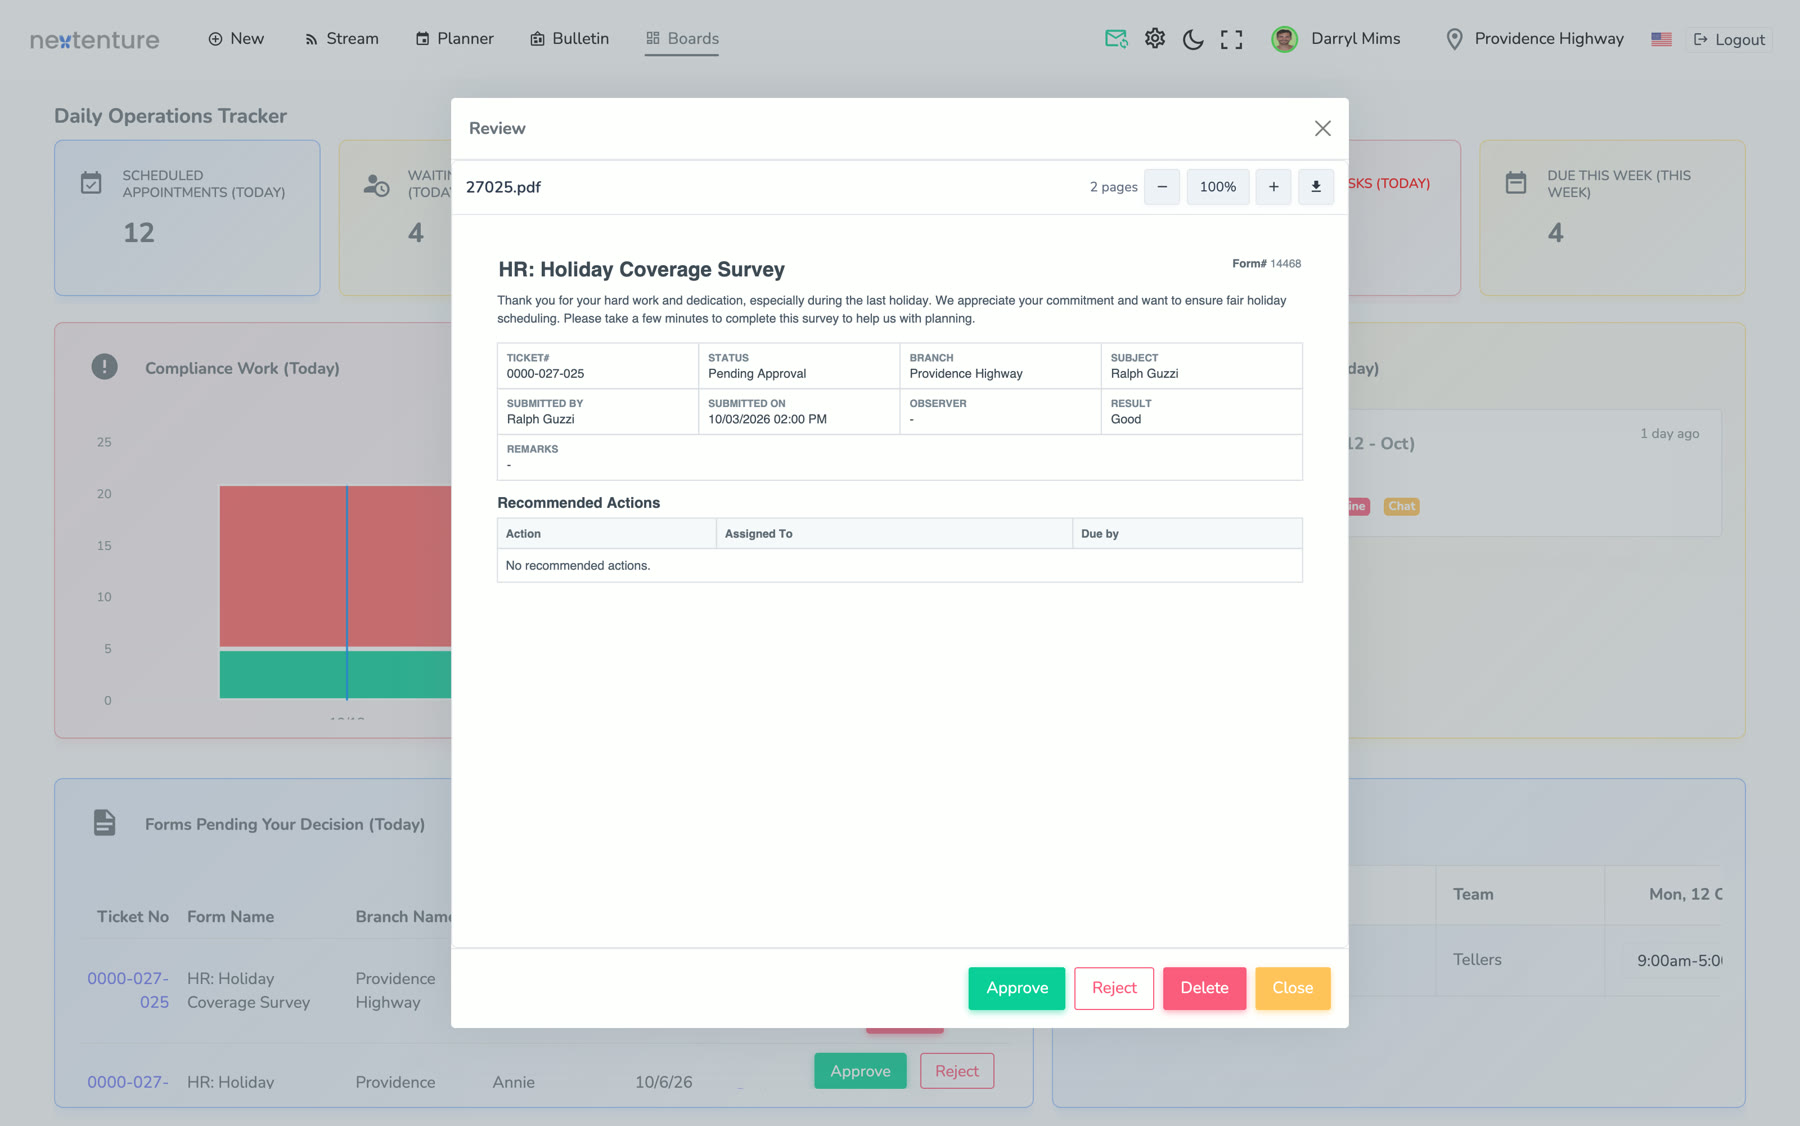Zoom out the PDF preview
1800x1126 pixels.
point(1162,187)
